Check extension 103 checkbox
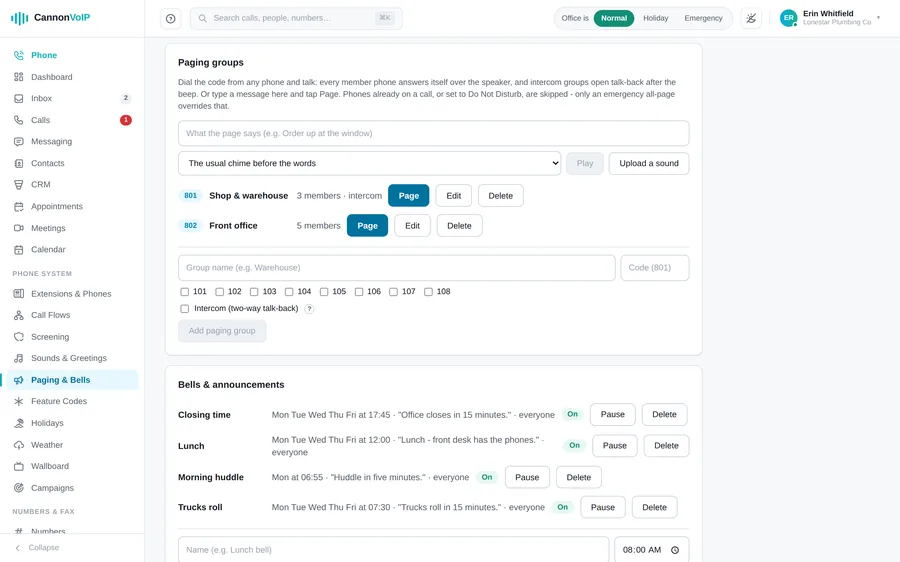Viewport: 900px width, 562px height. [254, 292]
